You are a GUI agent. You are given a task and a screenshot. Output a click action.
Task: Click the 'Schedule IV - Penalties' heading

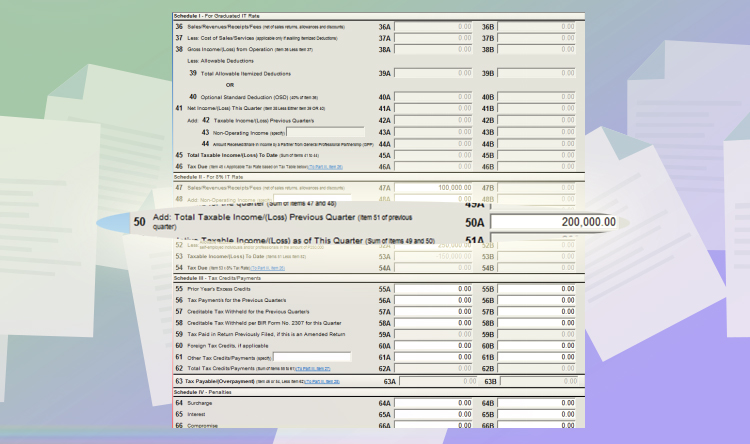pyautogui.click(x=202, y=392)
